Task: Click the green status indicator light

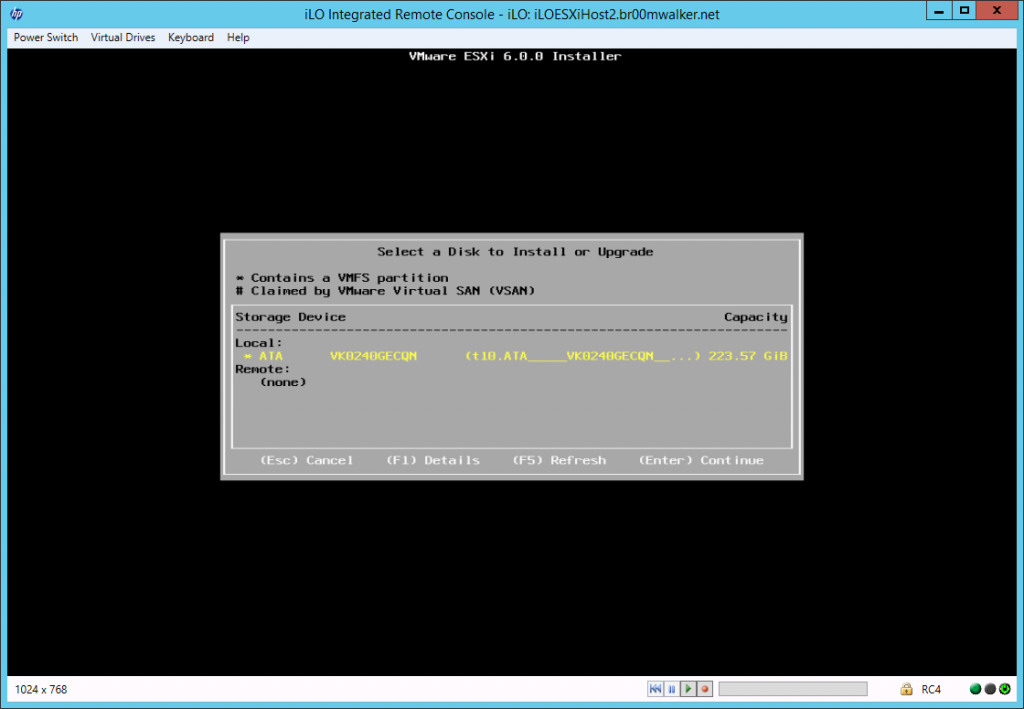Action: pos(976,689)
